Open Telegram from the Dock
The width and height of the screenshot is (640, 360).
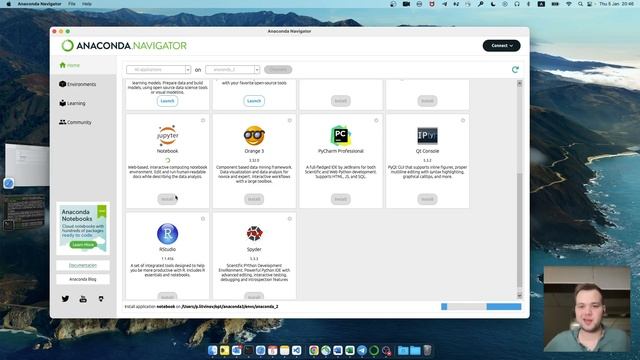[x=362, y=350]
